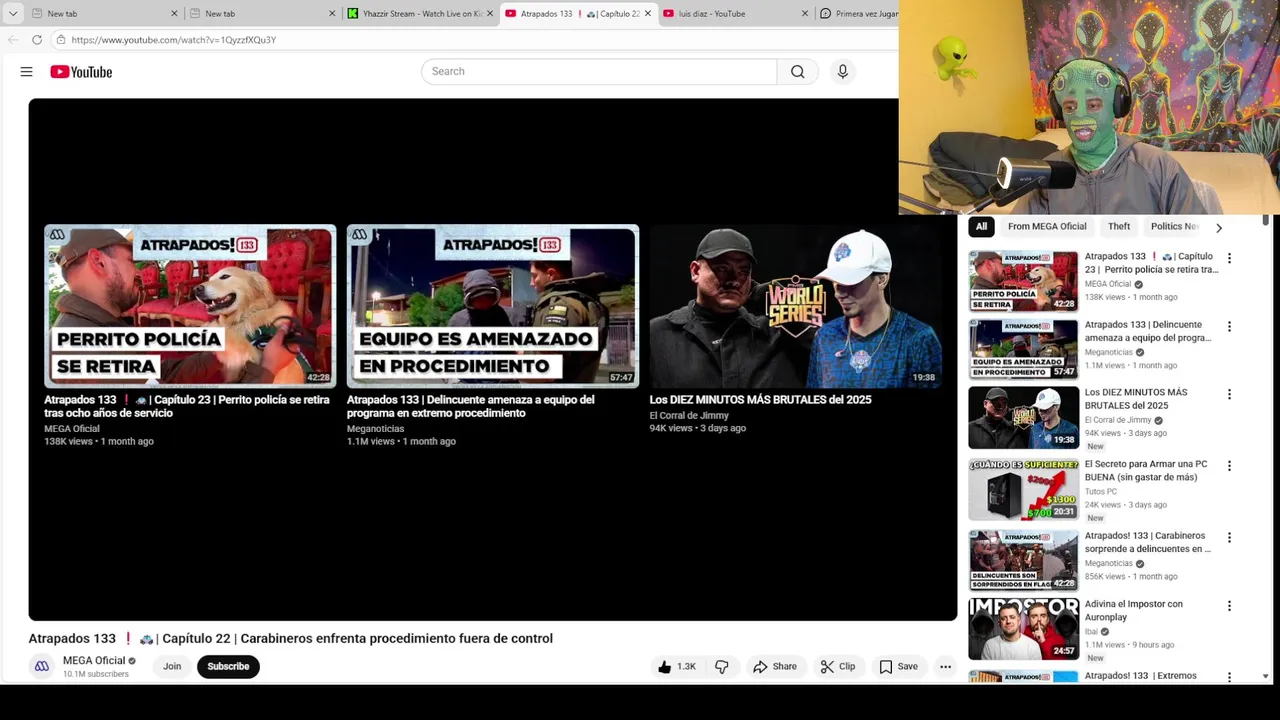1280x720 pixels.
Task: Click El Corral de Jimmy endscreen channel
Action: coord(689,415)
